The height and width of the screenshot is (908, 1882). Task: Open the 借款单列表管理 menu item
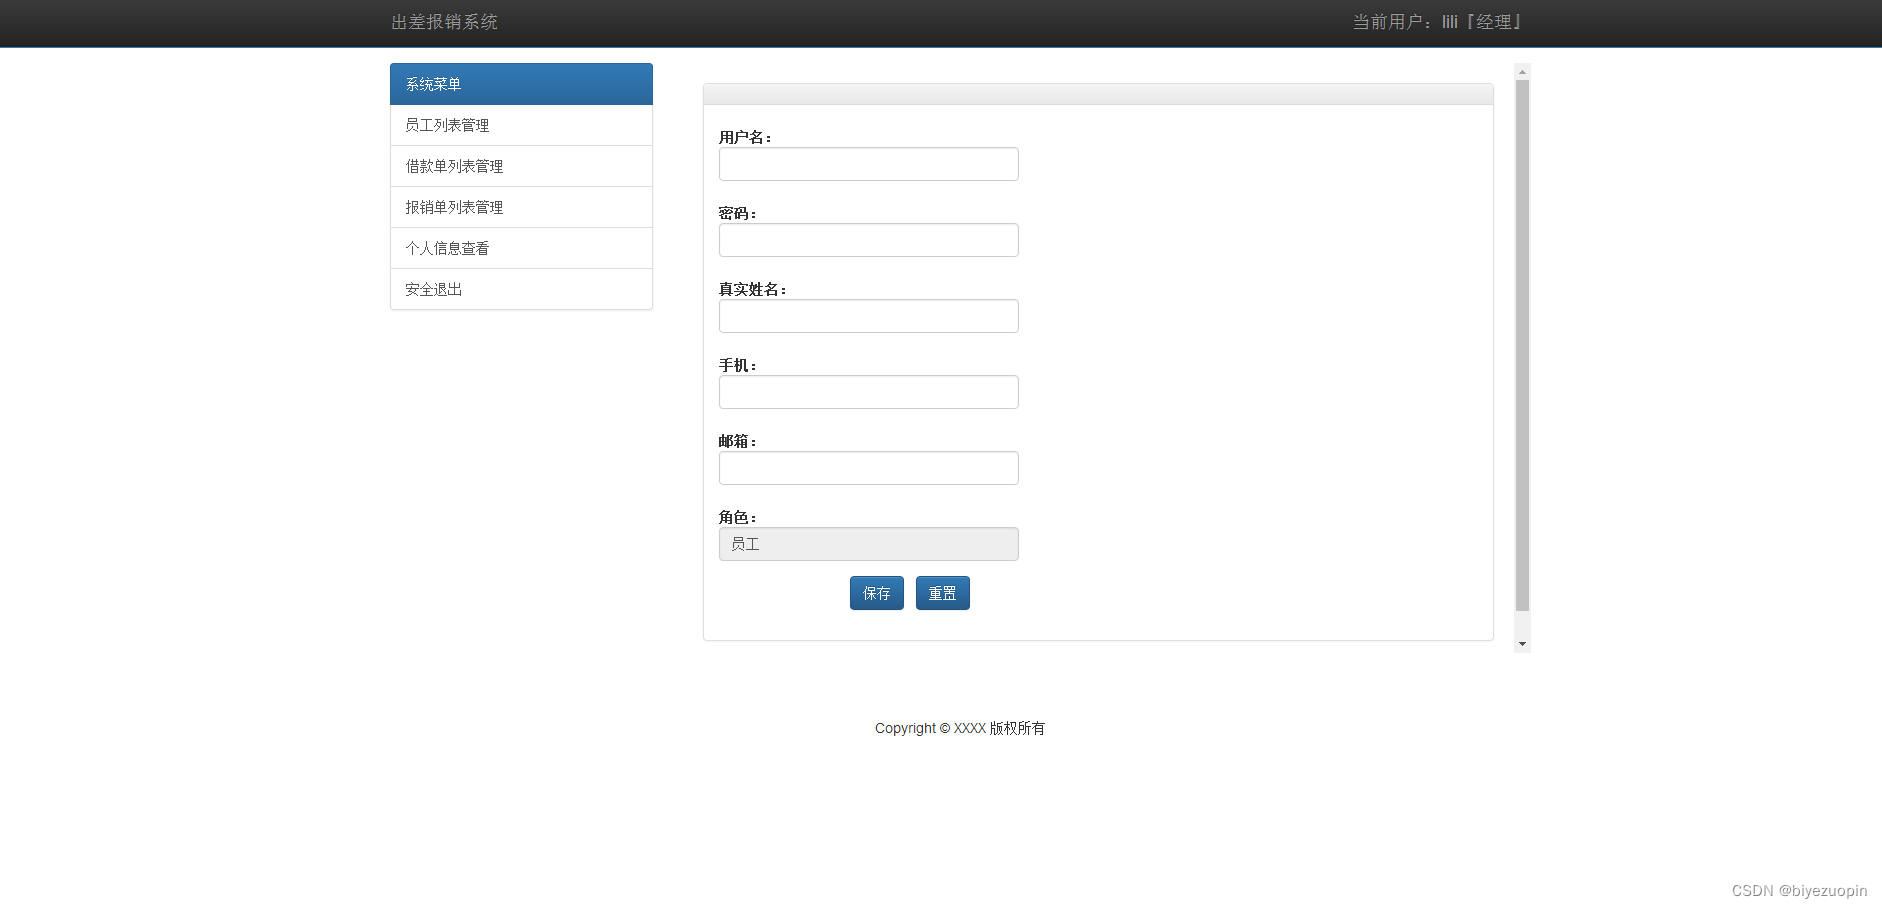[x=521, y=166]
